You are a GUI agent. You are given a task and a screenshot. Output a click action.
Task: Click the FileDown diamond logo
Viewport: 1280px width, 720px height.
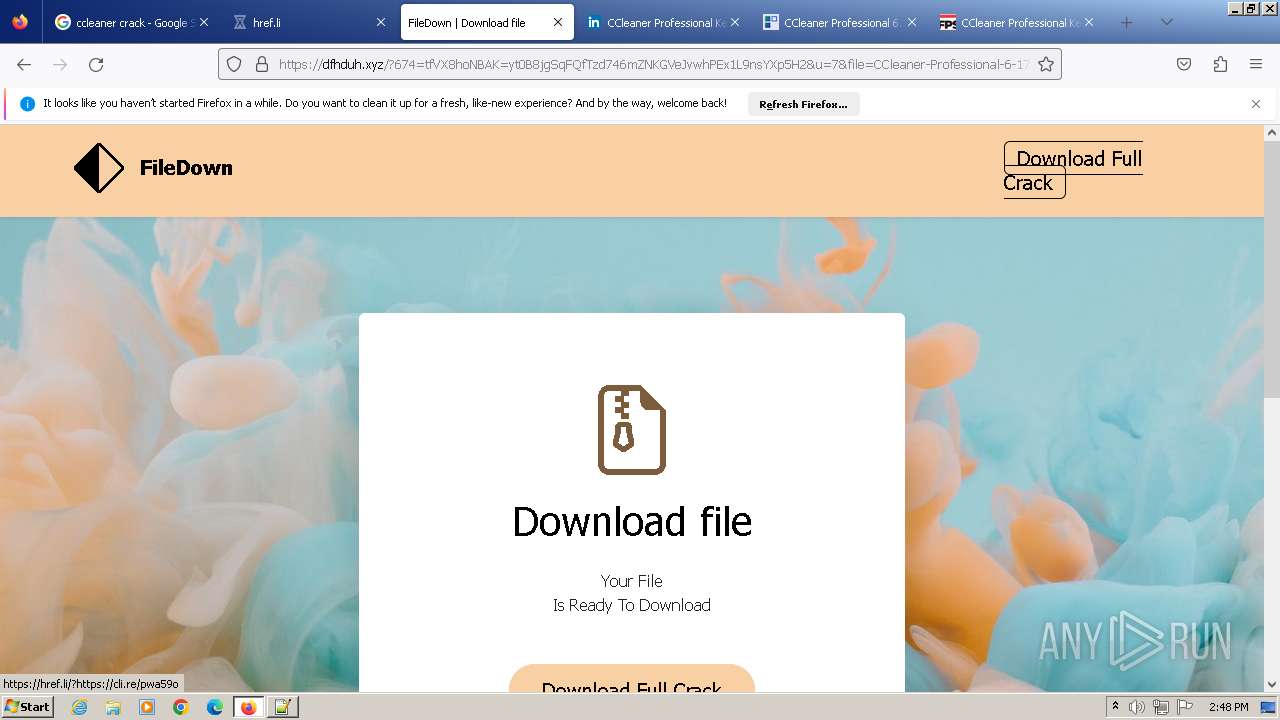(x=99, y=168)
